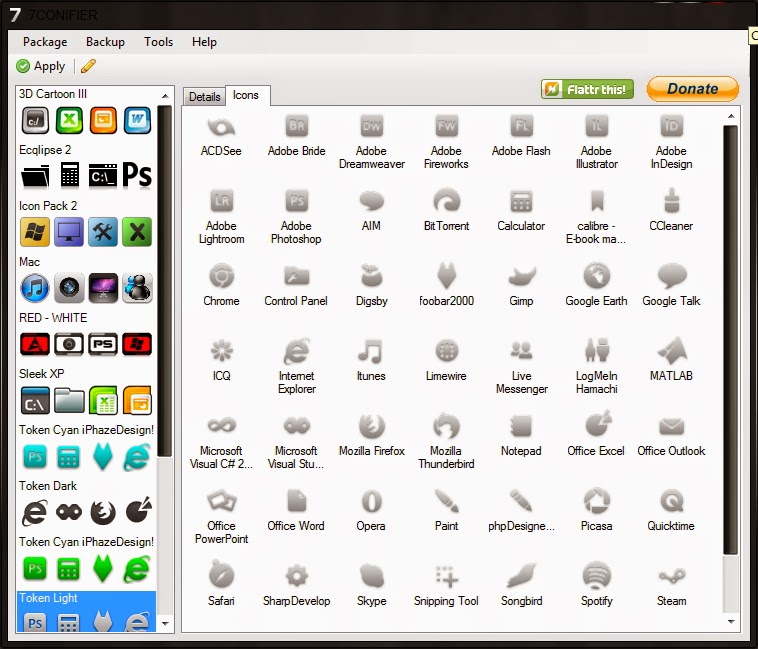Switch to the Icons tab
This screenshot has width=758, height=649.
246,95
